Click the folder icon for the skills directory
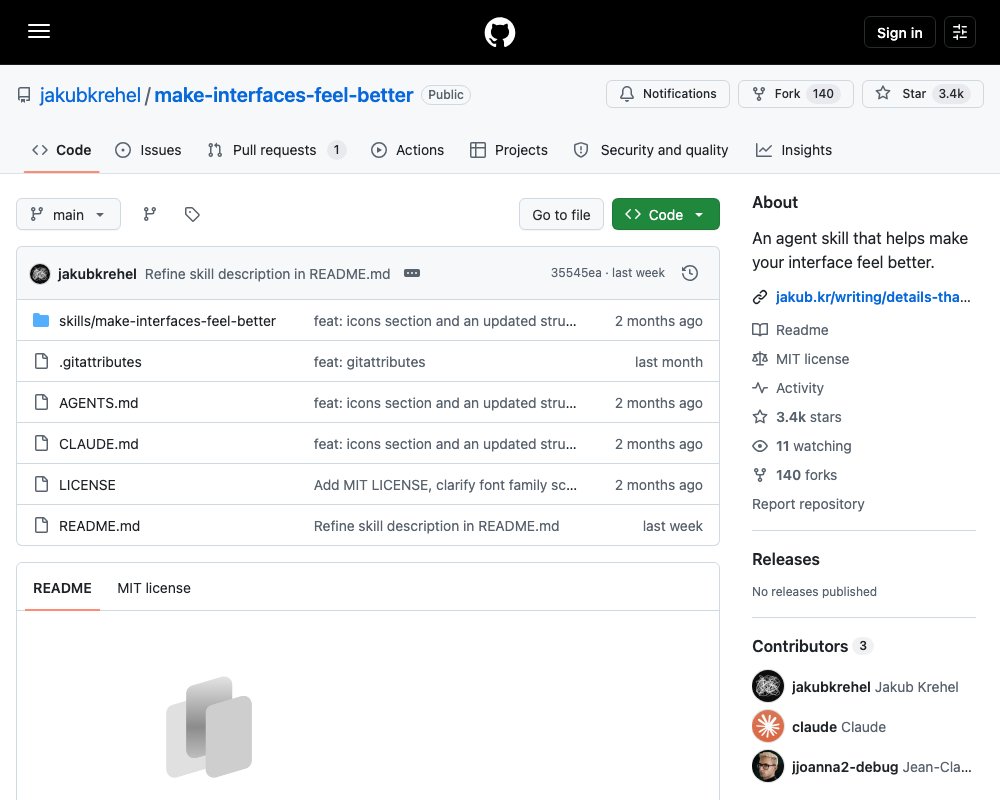Screen dimensions: 1000x800 pyautogui.click(x=41, y=320)
